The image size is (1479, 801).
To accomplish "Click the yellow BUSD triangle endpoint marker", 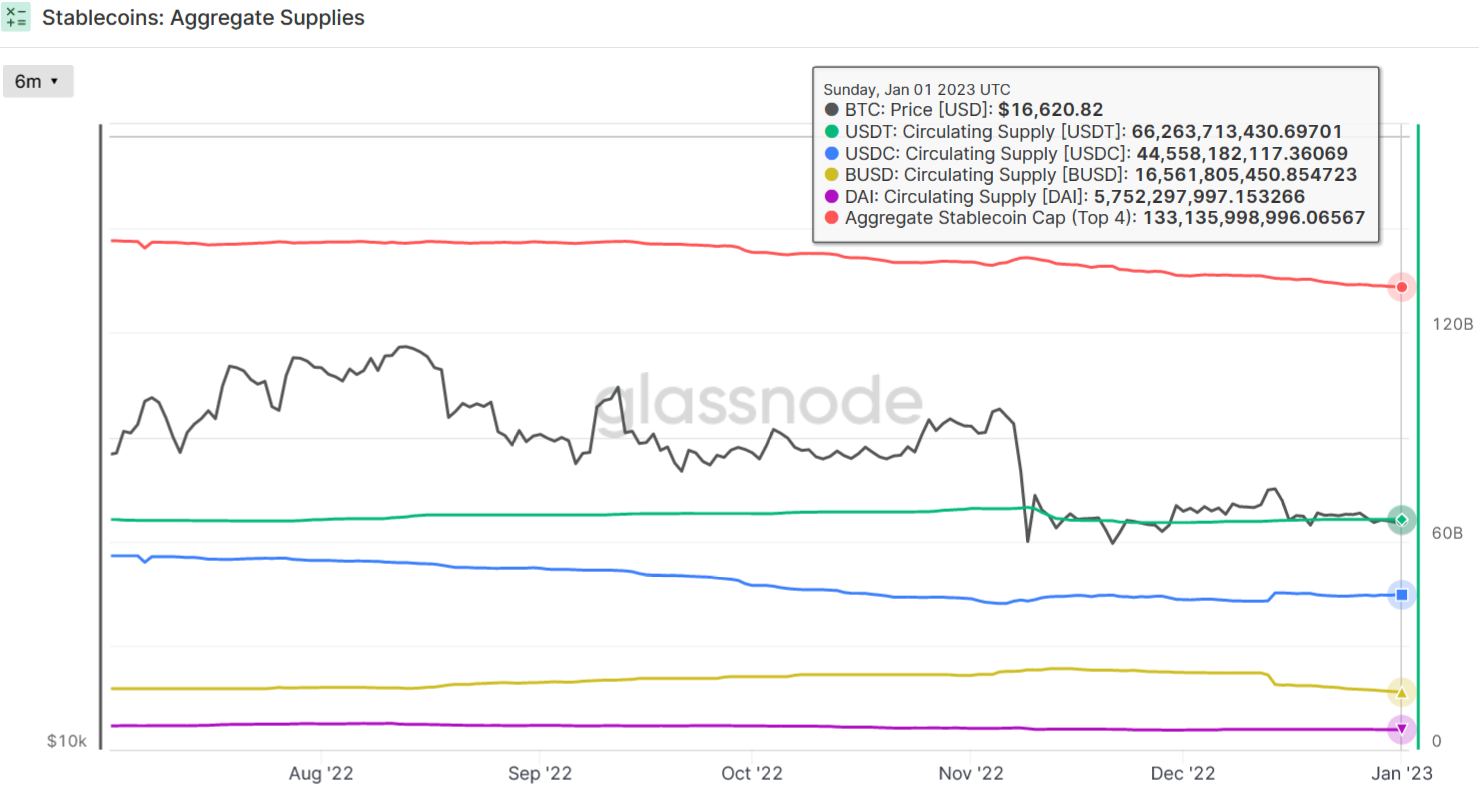I will click(1402, 692).
